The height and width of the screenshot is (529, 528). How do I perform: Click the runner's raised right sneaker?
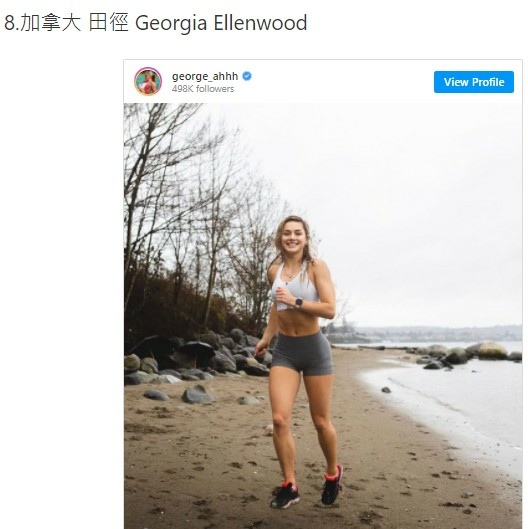332,485
